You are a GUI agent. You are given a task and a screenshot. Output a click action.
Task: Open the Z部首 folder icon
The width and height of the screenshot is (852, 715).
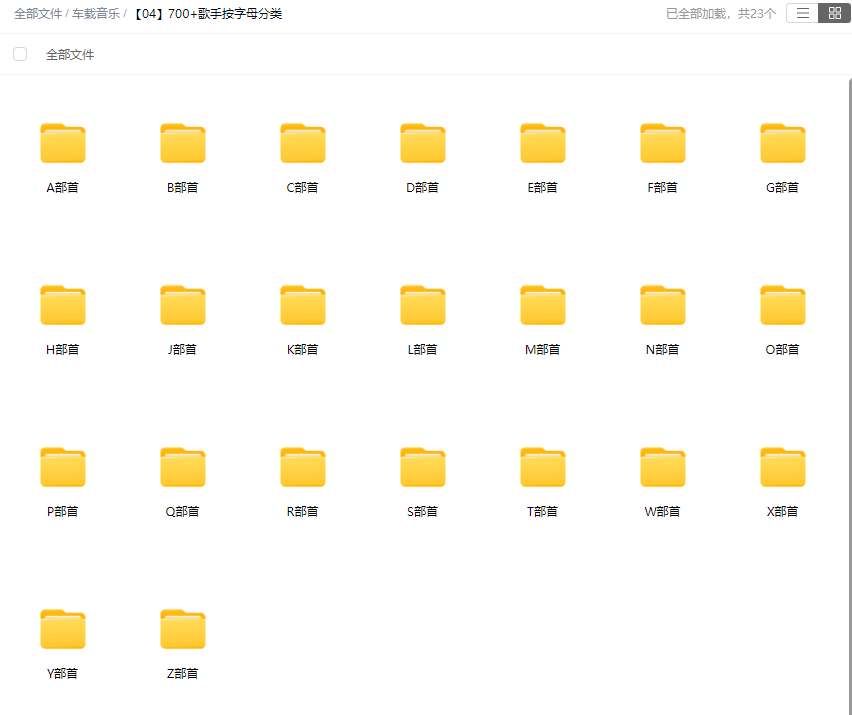coord(183,629)
